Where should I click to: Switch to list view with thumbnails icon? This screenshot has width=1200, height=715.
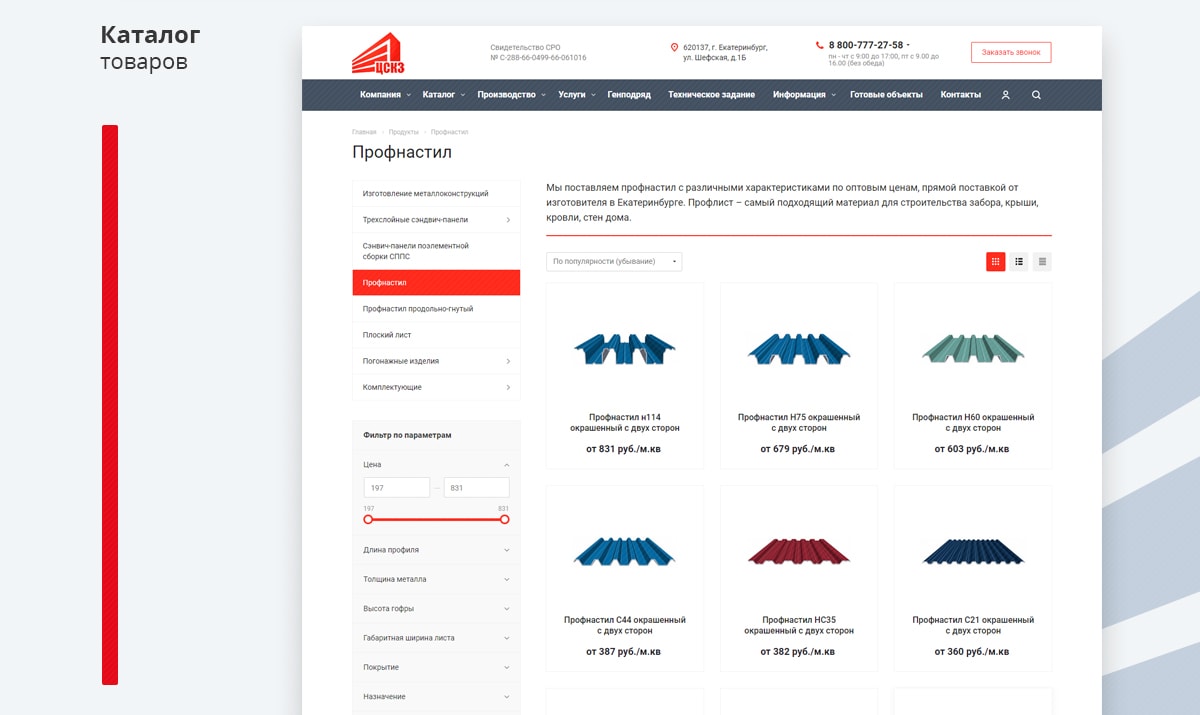1019,261
